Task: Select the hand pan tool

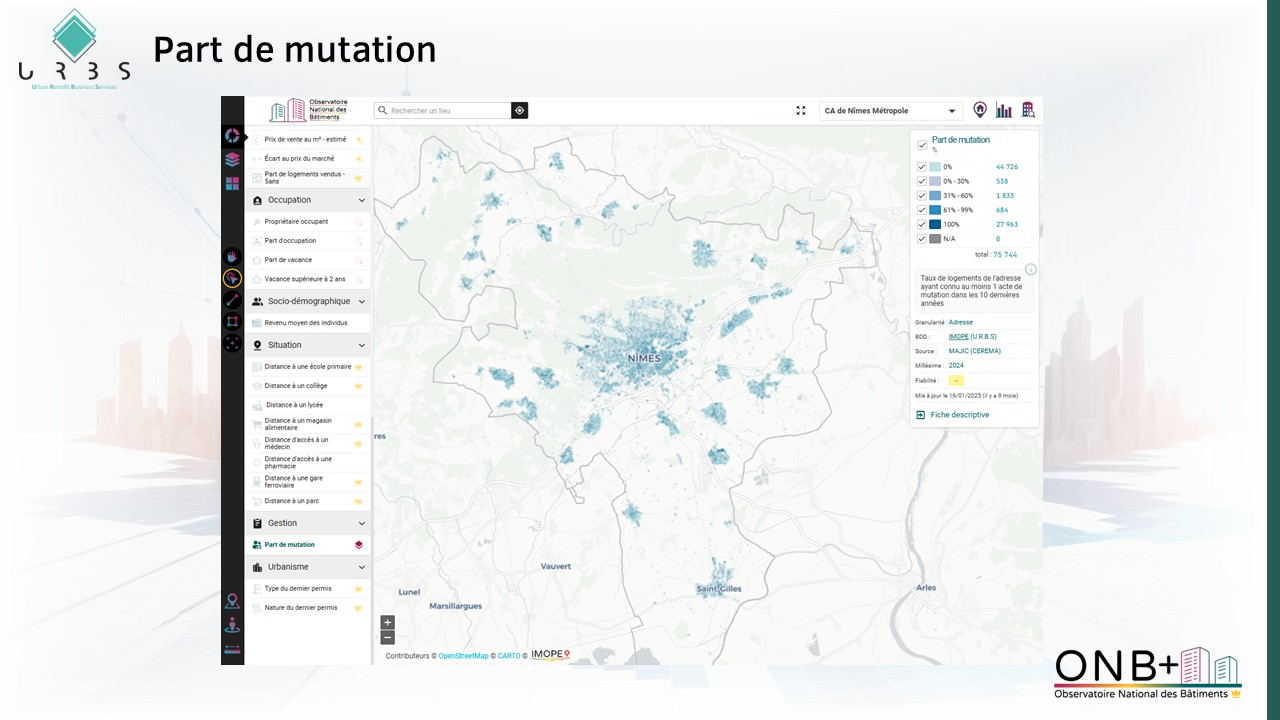Action: click(232, 256)
